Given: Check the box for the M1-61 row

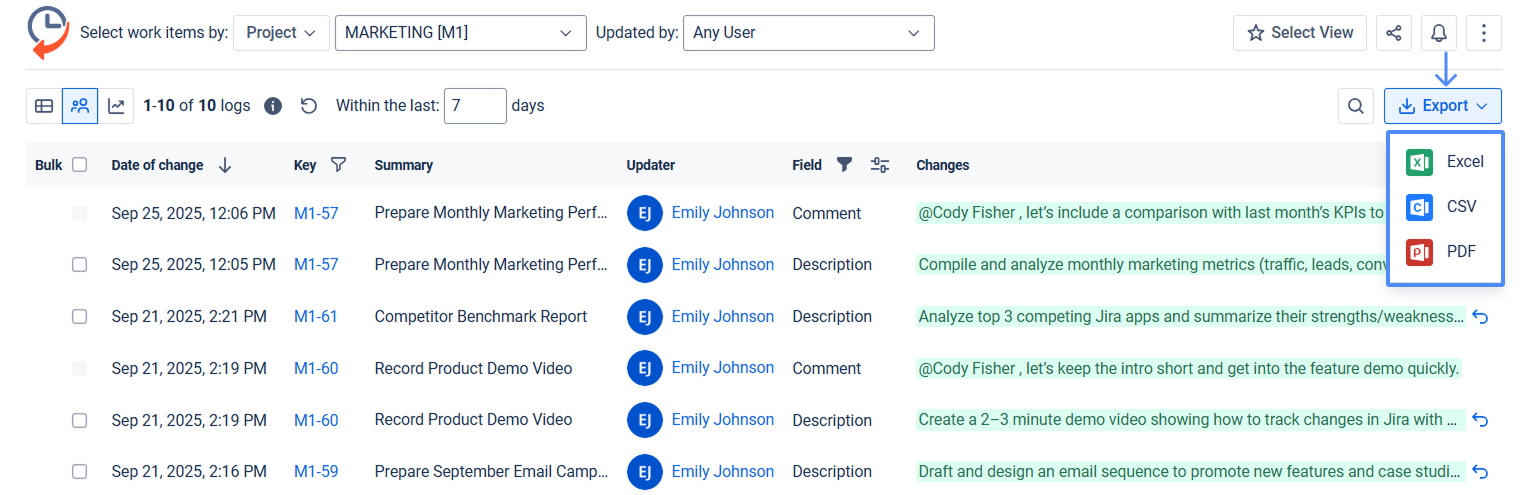Looking at the screenshot, I should (x=80, y=317).
